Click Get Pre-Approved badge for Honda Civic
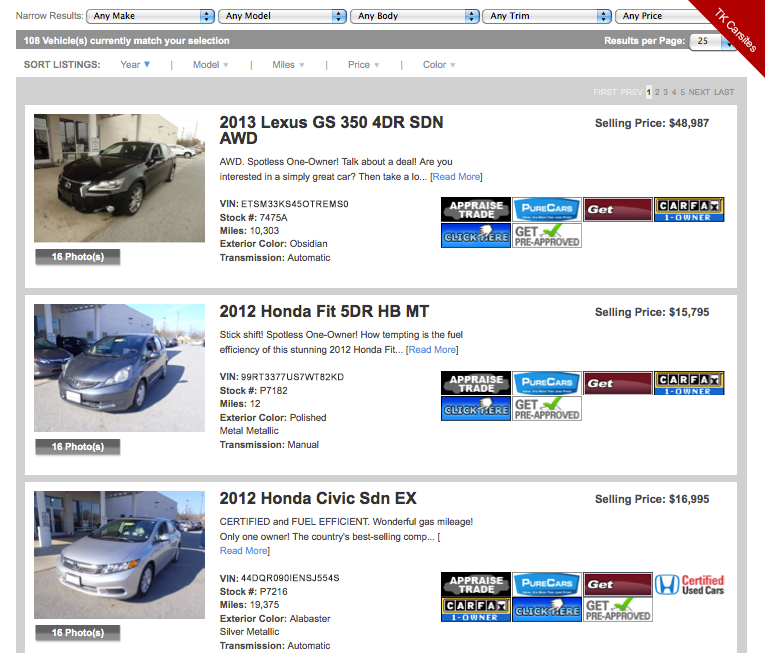The width and height of the screenshot is (765, 653). pyautogui.click(x=618, y=610)
